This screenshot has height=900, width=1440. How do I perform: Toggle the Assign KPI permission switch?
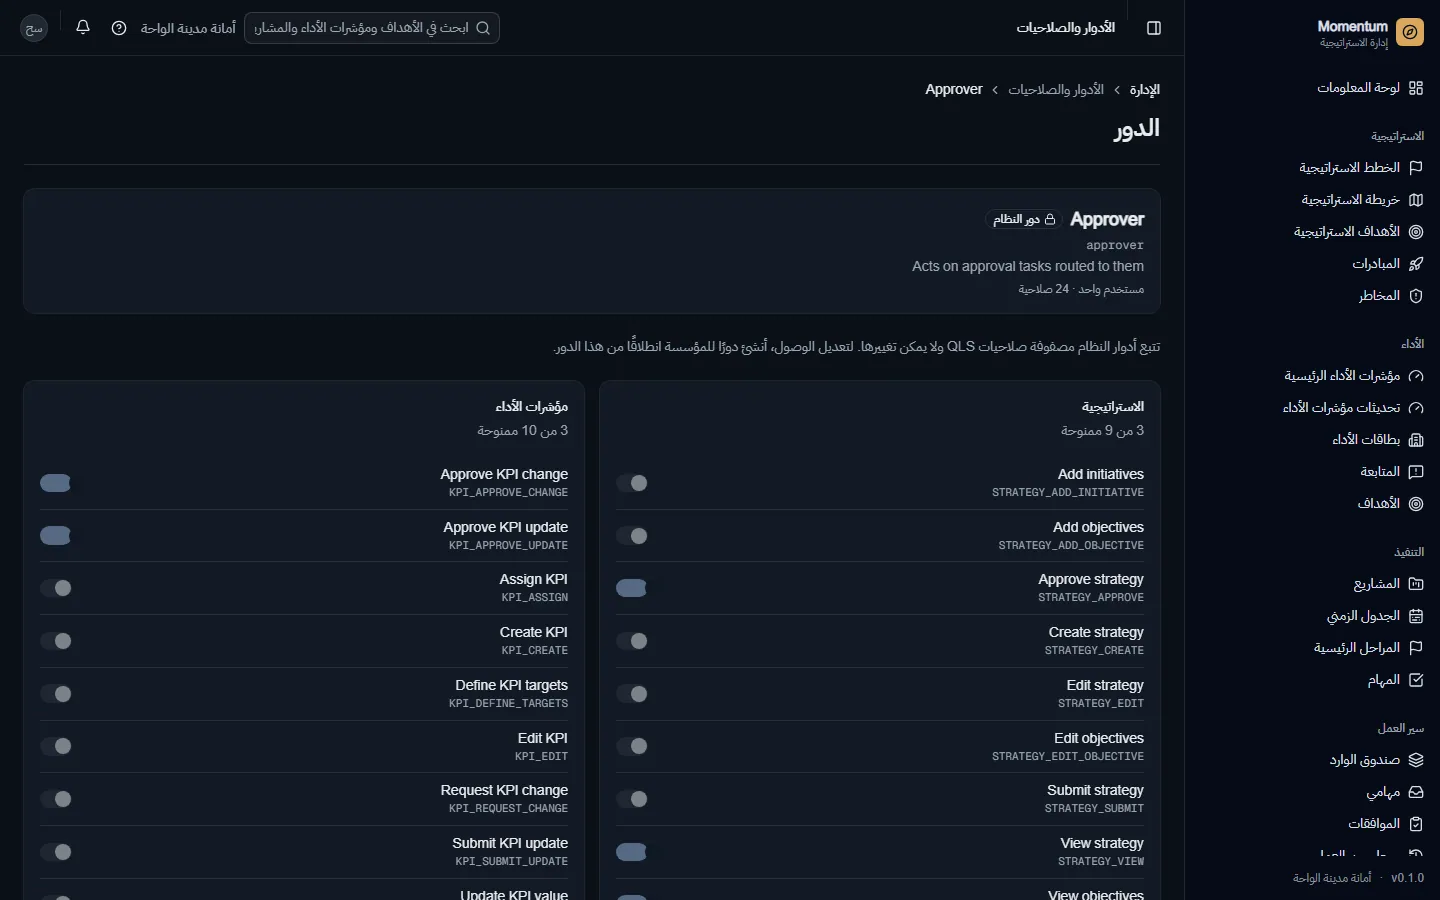coord(56,588)
